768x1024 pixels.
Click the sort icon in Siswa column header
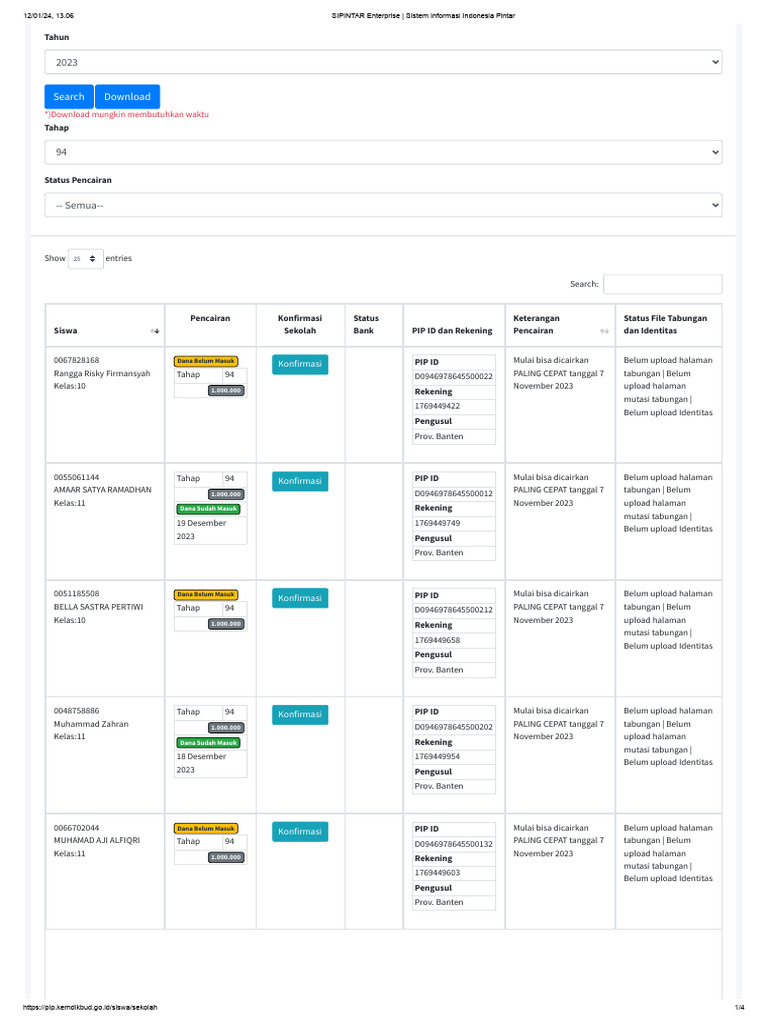pos(154,331)
